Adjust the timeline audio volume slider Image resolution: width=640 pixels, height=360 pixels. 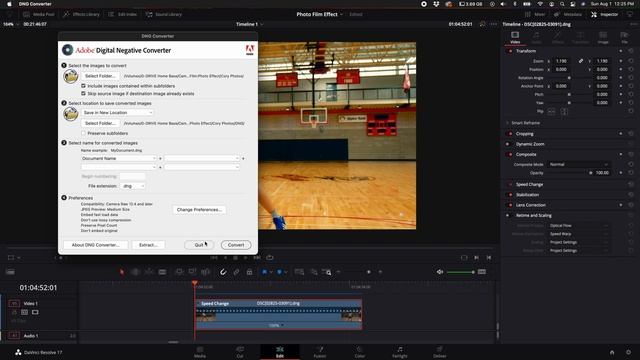coord(460,272)
